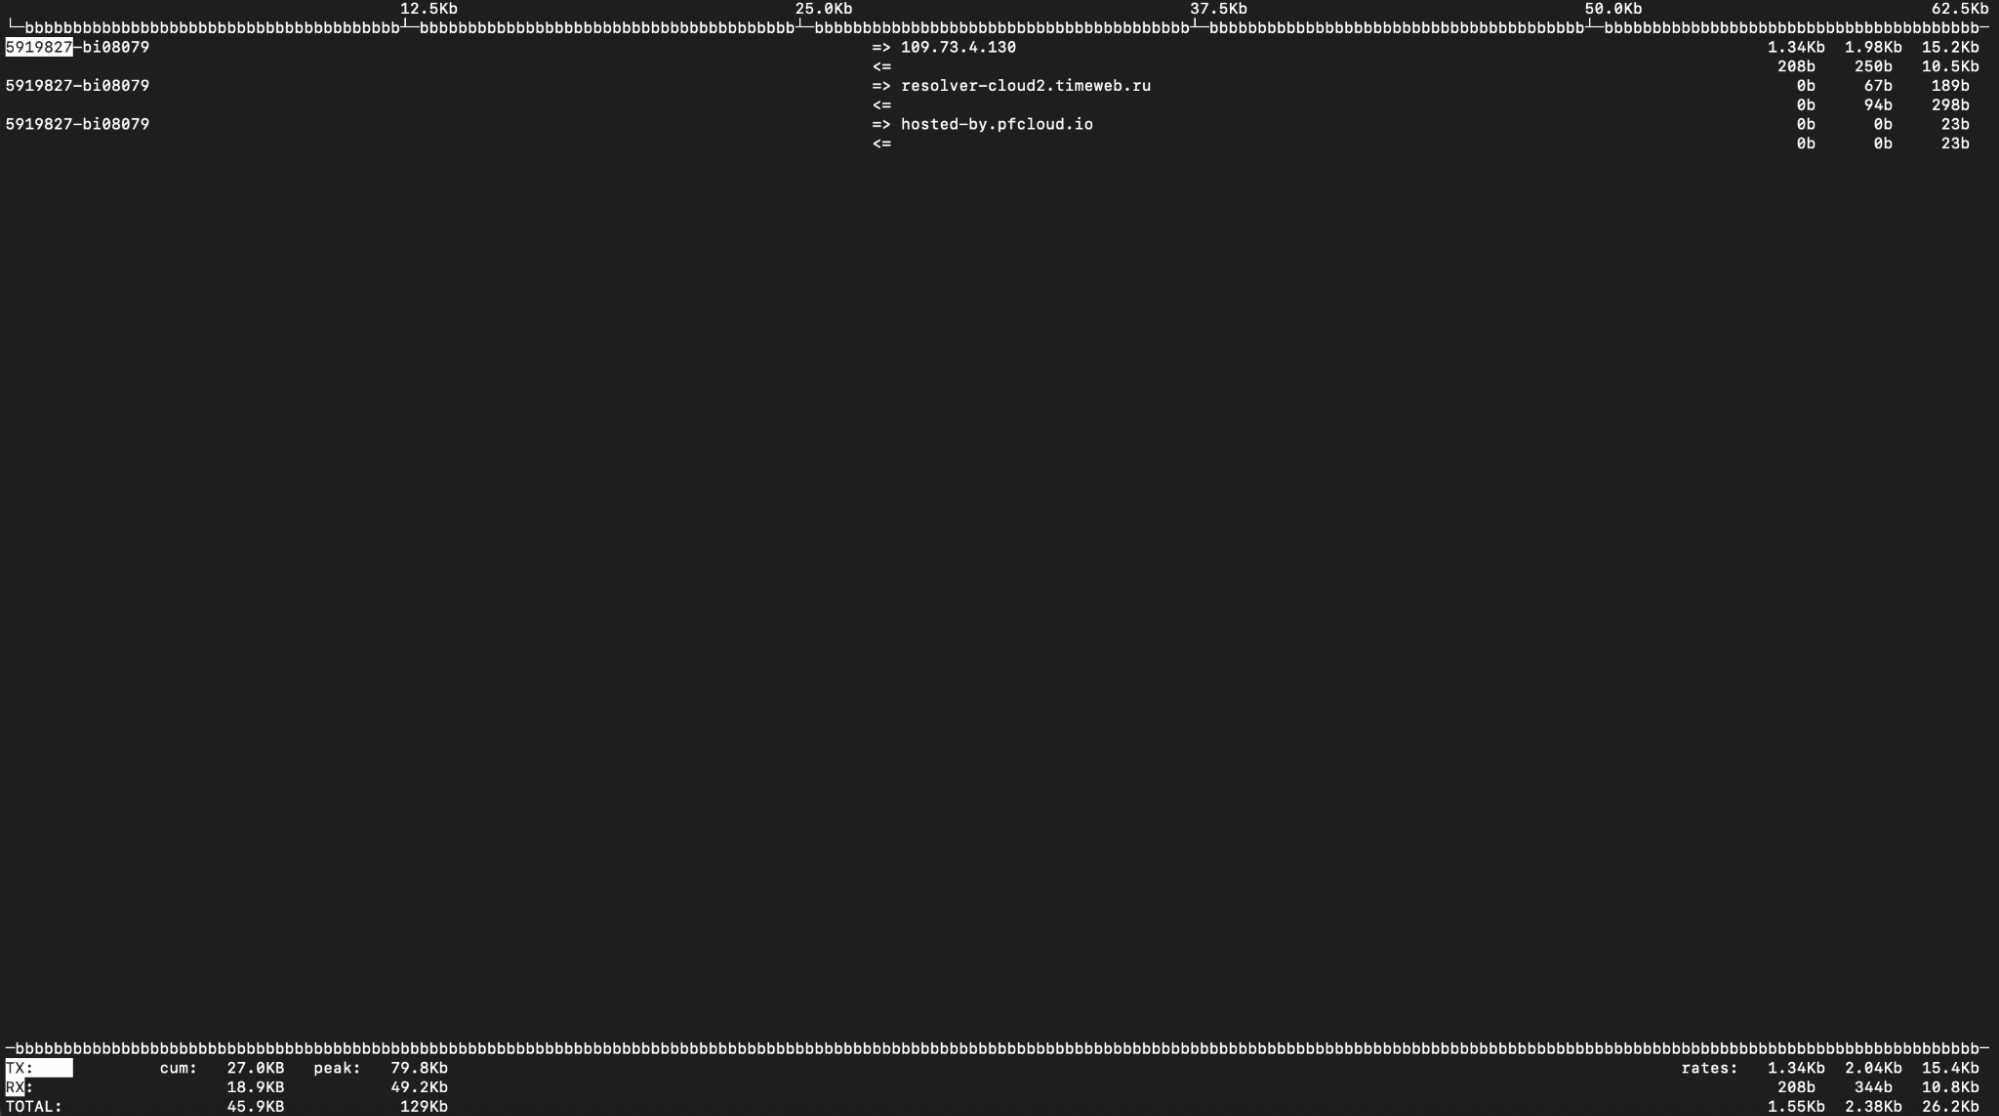Click the 109.73.4.130 destination address
This screenshot has width=1999, height=1116.
tap(957, 47)
